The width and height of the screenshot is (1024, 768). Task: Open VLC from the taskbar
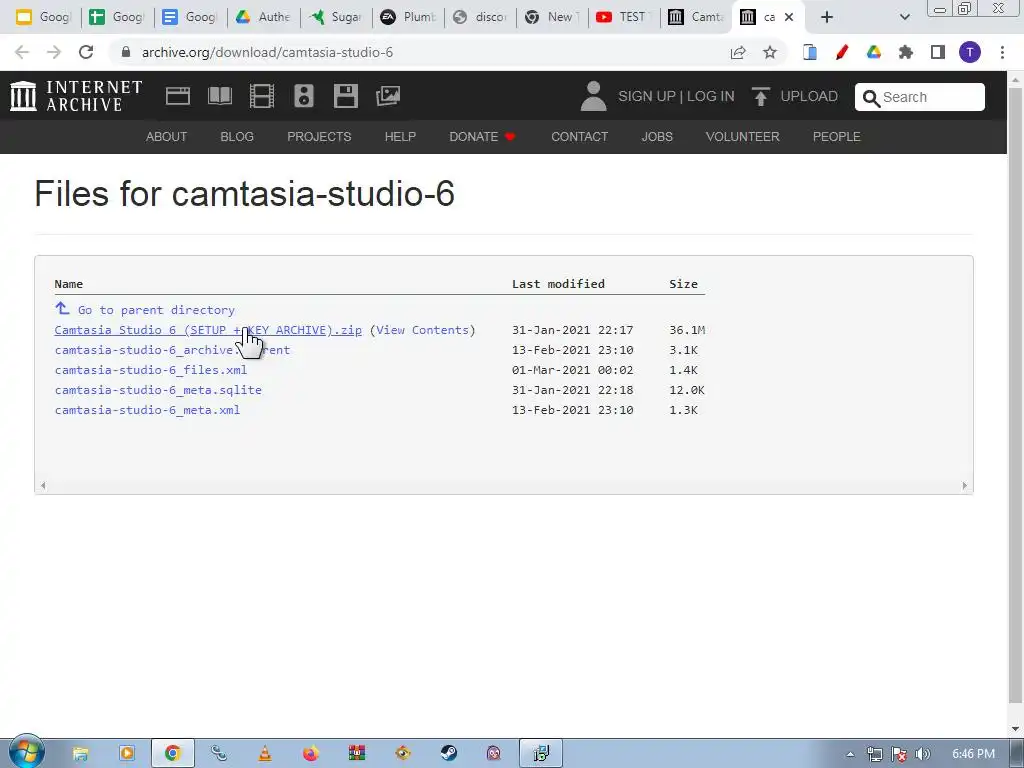pos(265,754)
